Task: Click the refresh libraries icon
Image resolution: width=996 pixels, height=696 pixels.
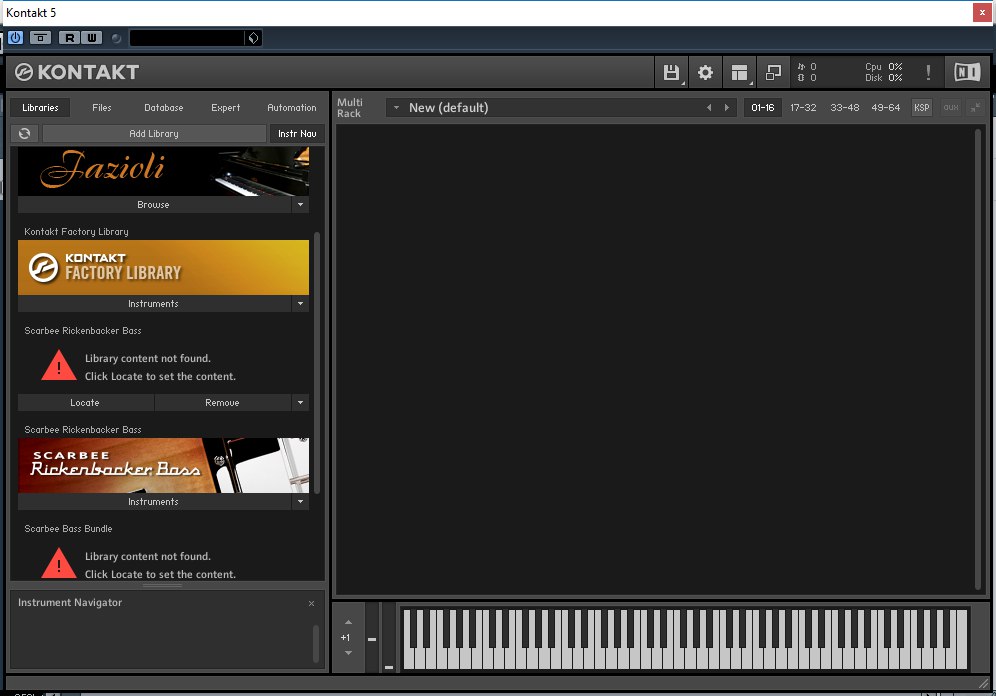Action: point(25,133)
